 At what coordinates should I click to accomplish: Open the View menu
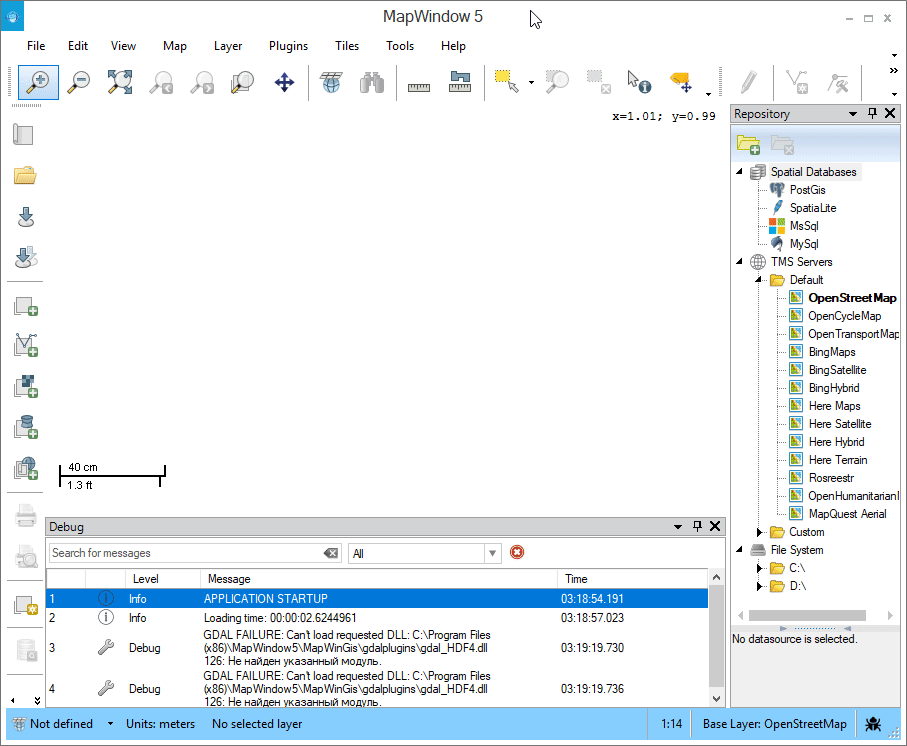click(x=123, y=46)
